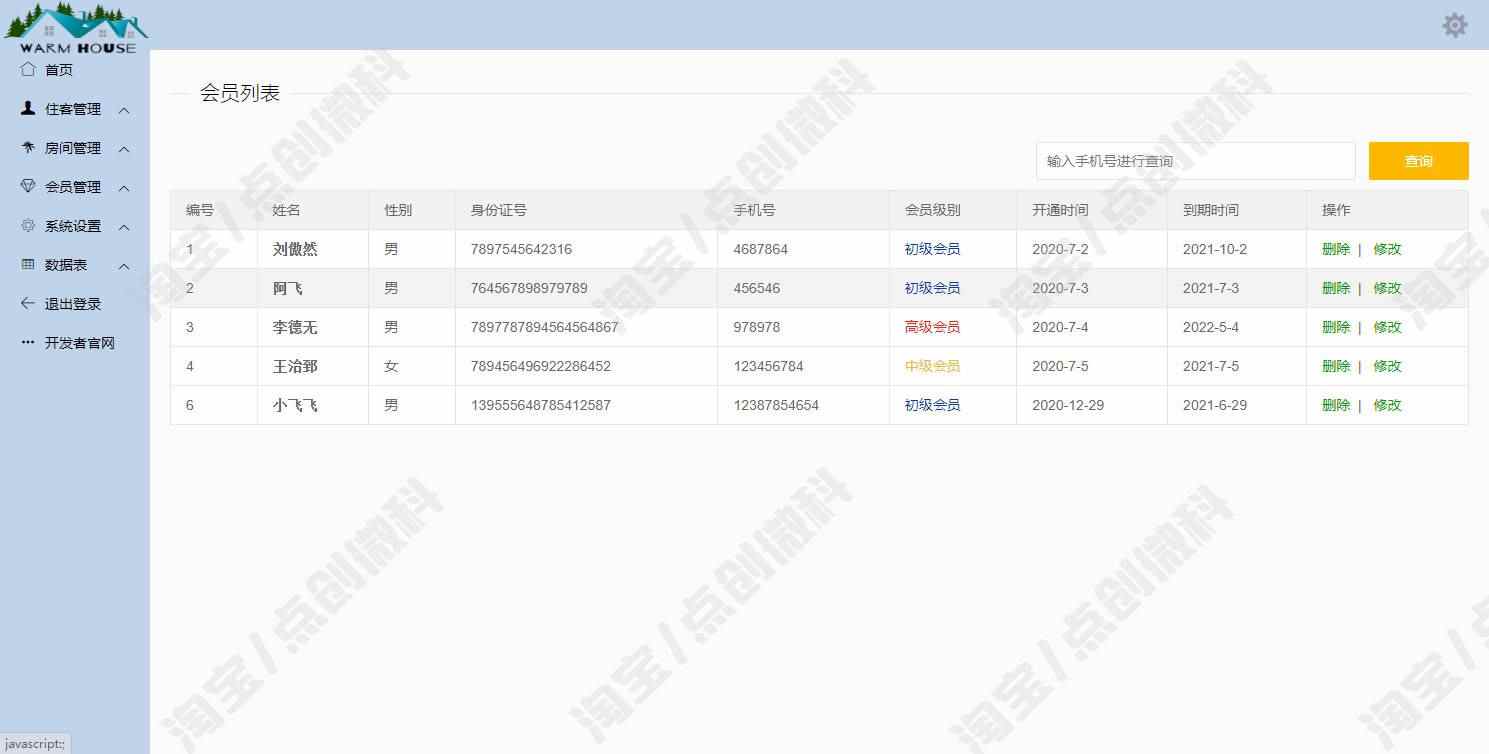Click the 操作 column header

pos(1336,210)
